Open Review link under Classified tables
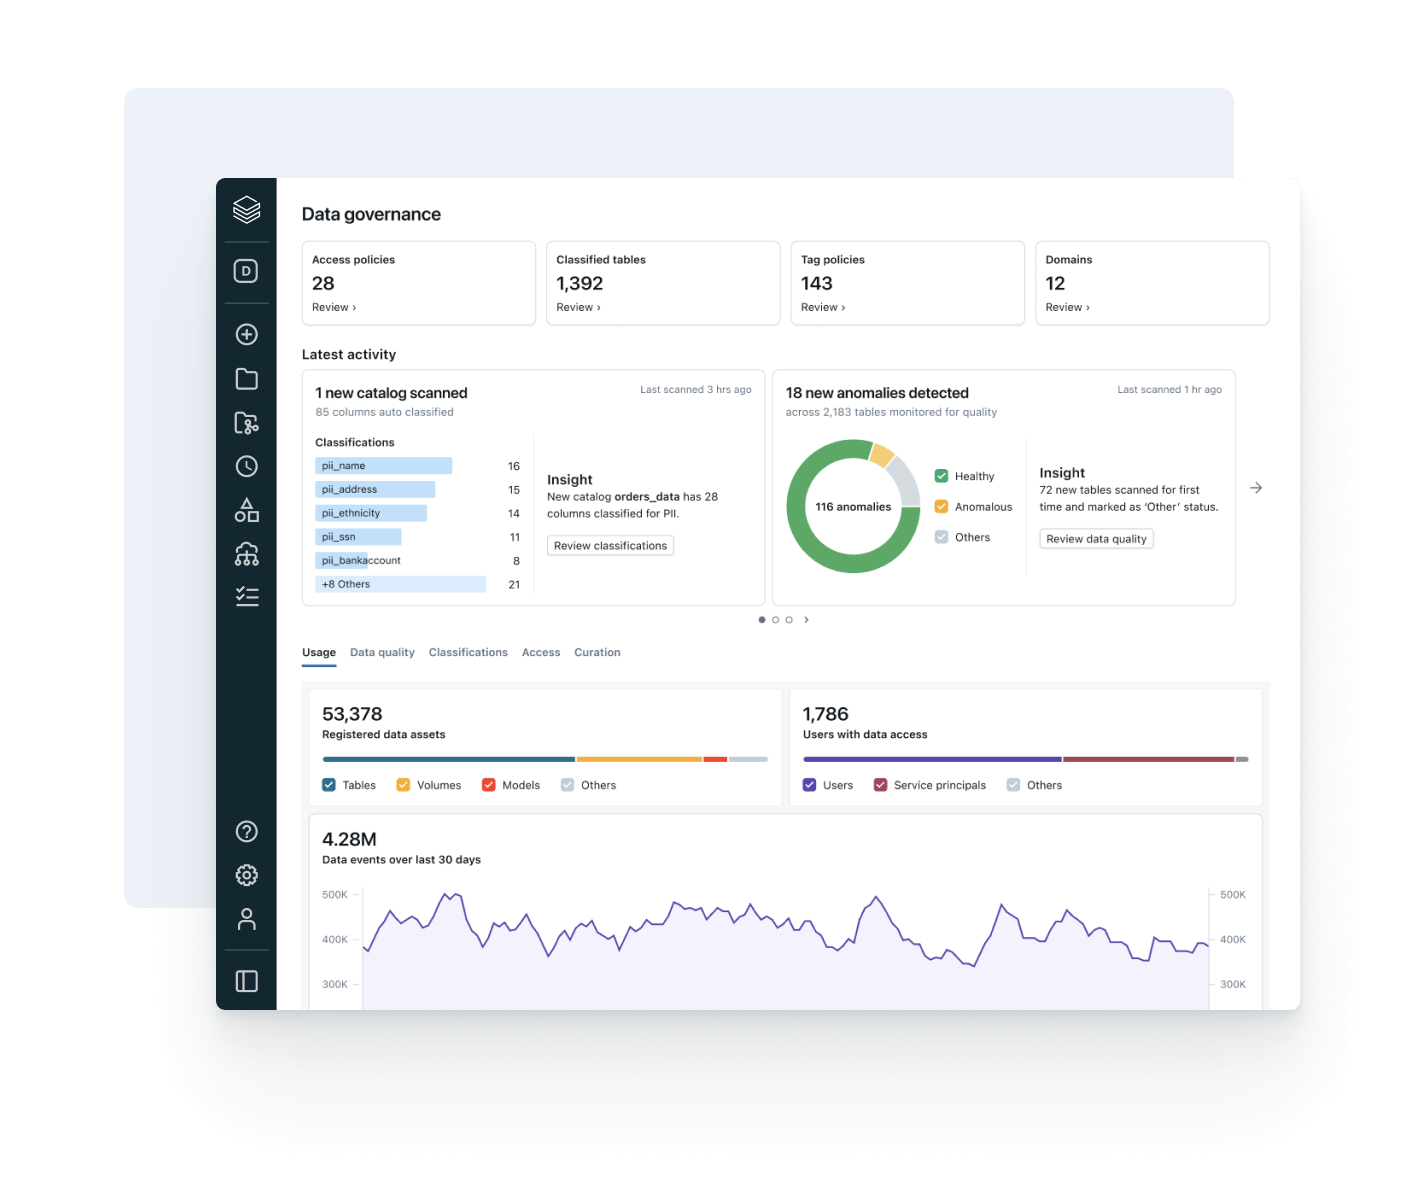This screenshot has width=1424, height=1188. pyautogui.click(x=578, y=307)
